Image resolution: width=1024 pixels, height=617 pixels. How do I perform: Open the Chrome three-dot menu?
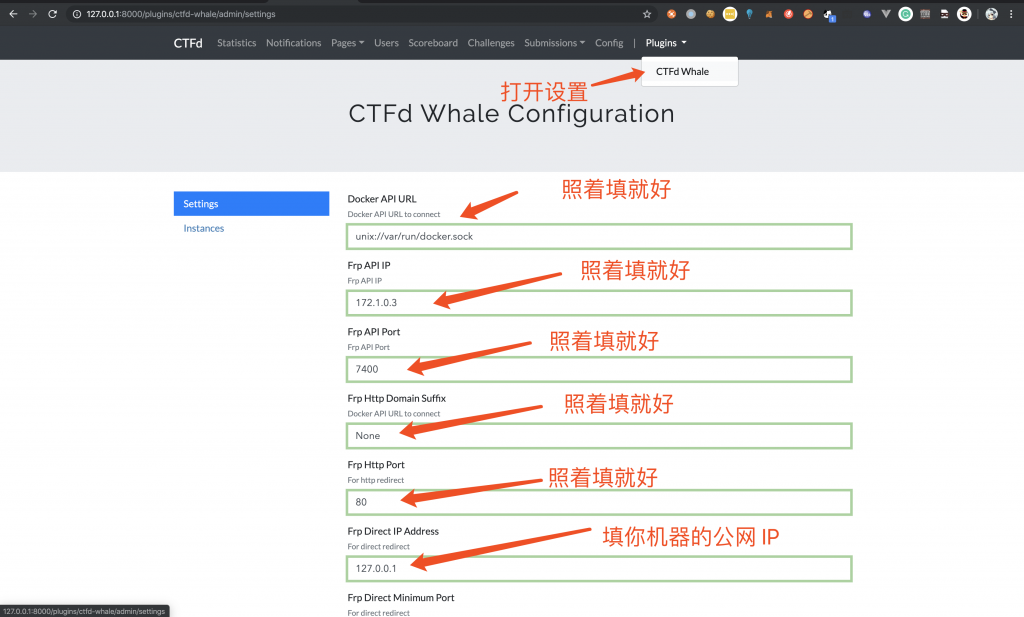pos(1012,14)
